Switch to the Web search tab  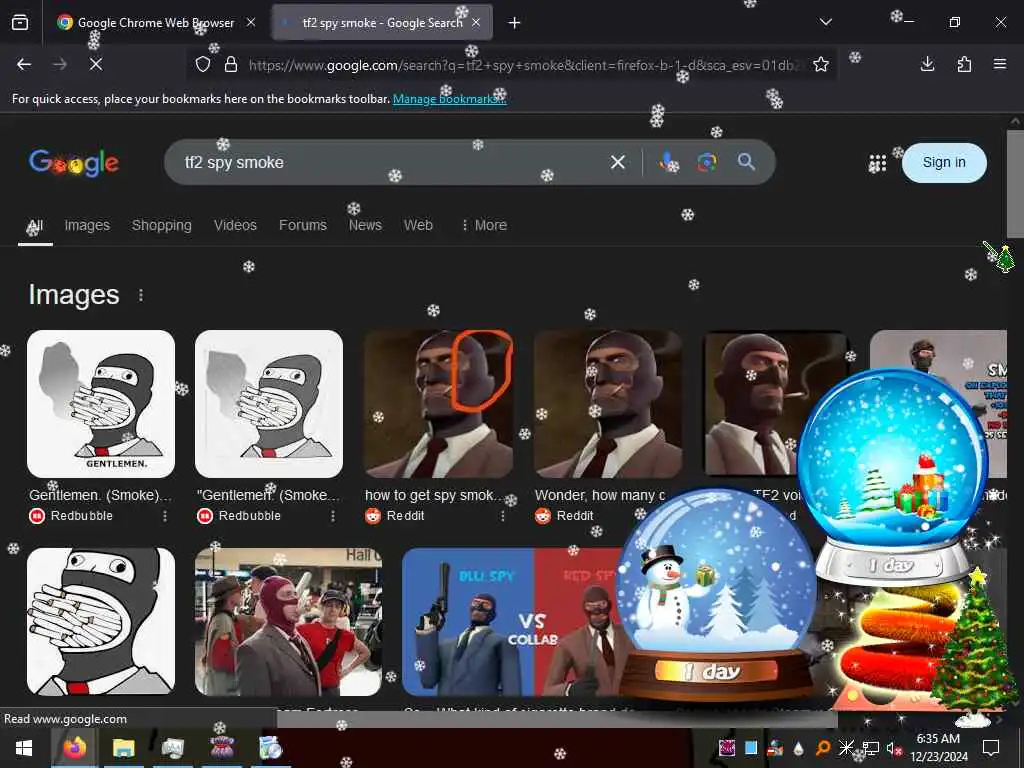[418, 225]
